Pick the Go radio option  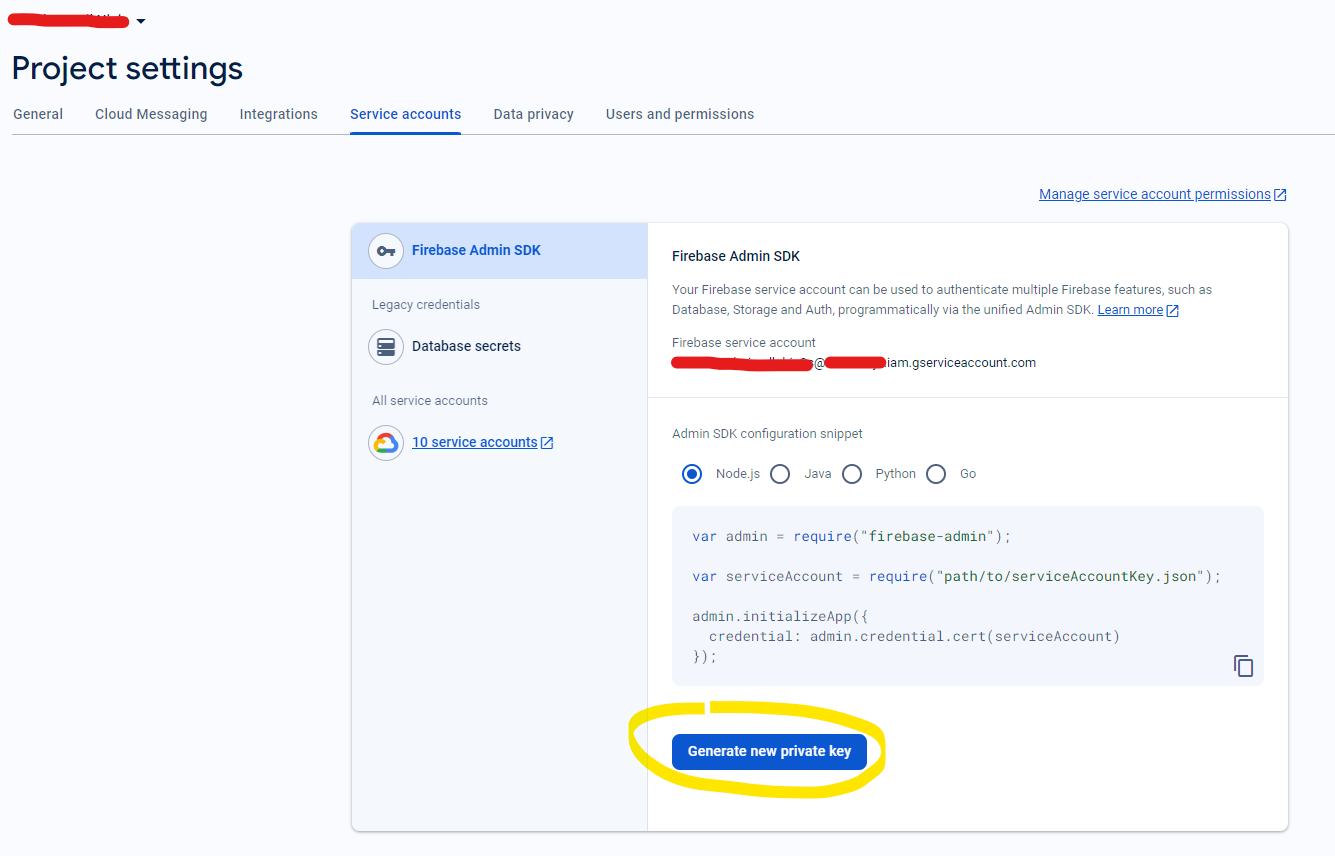pyautogui.click(x=936, y=474)
